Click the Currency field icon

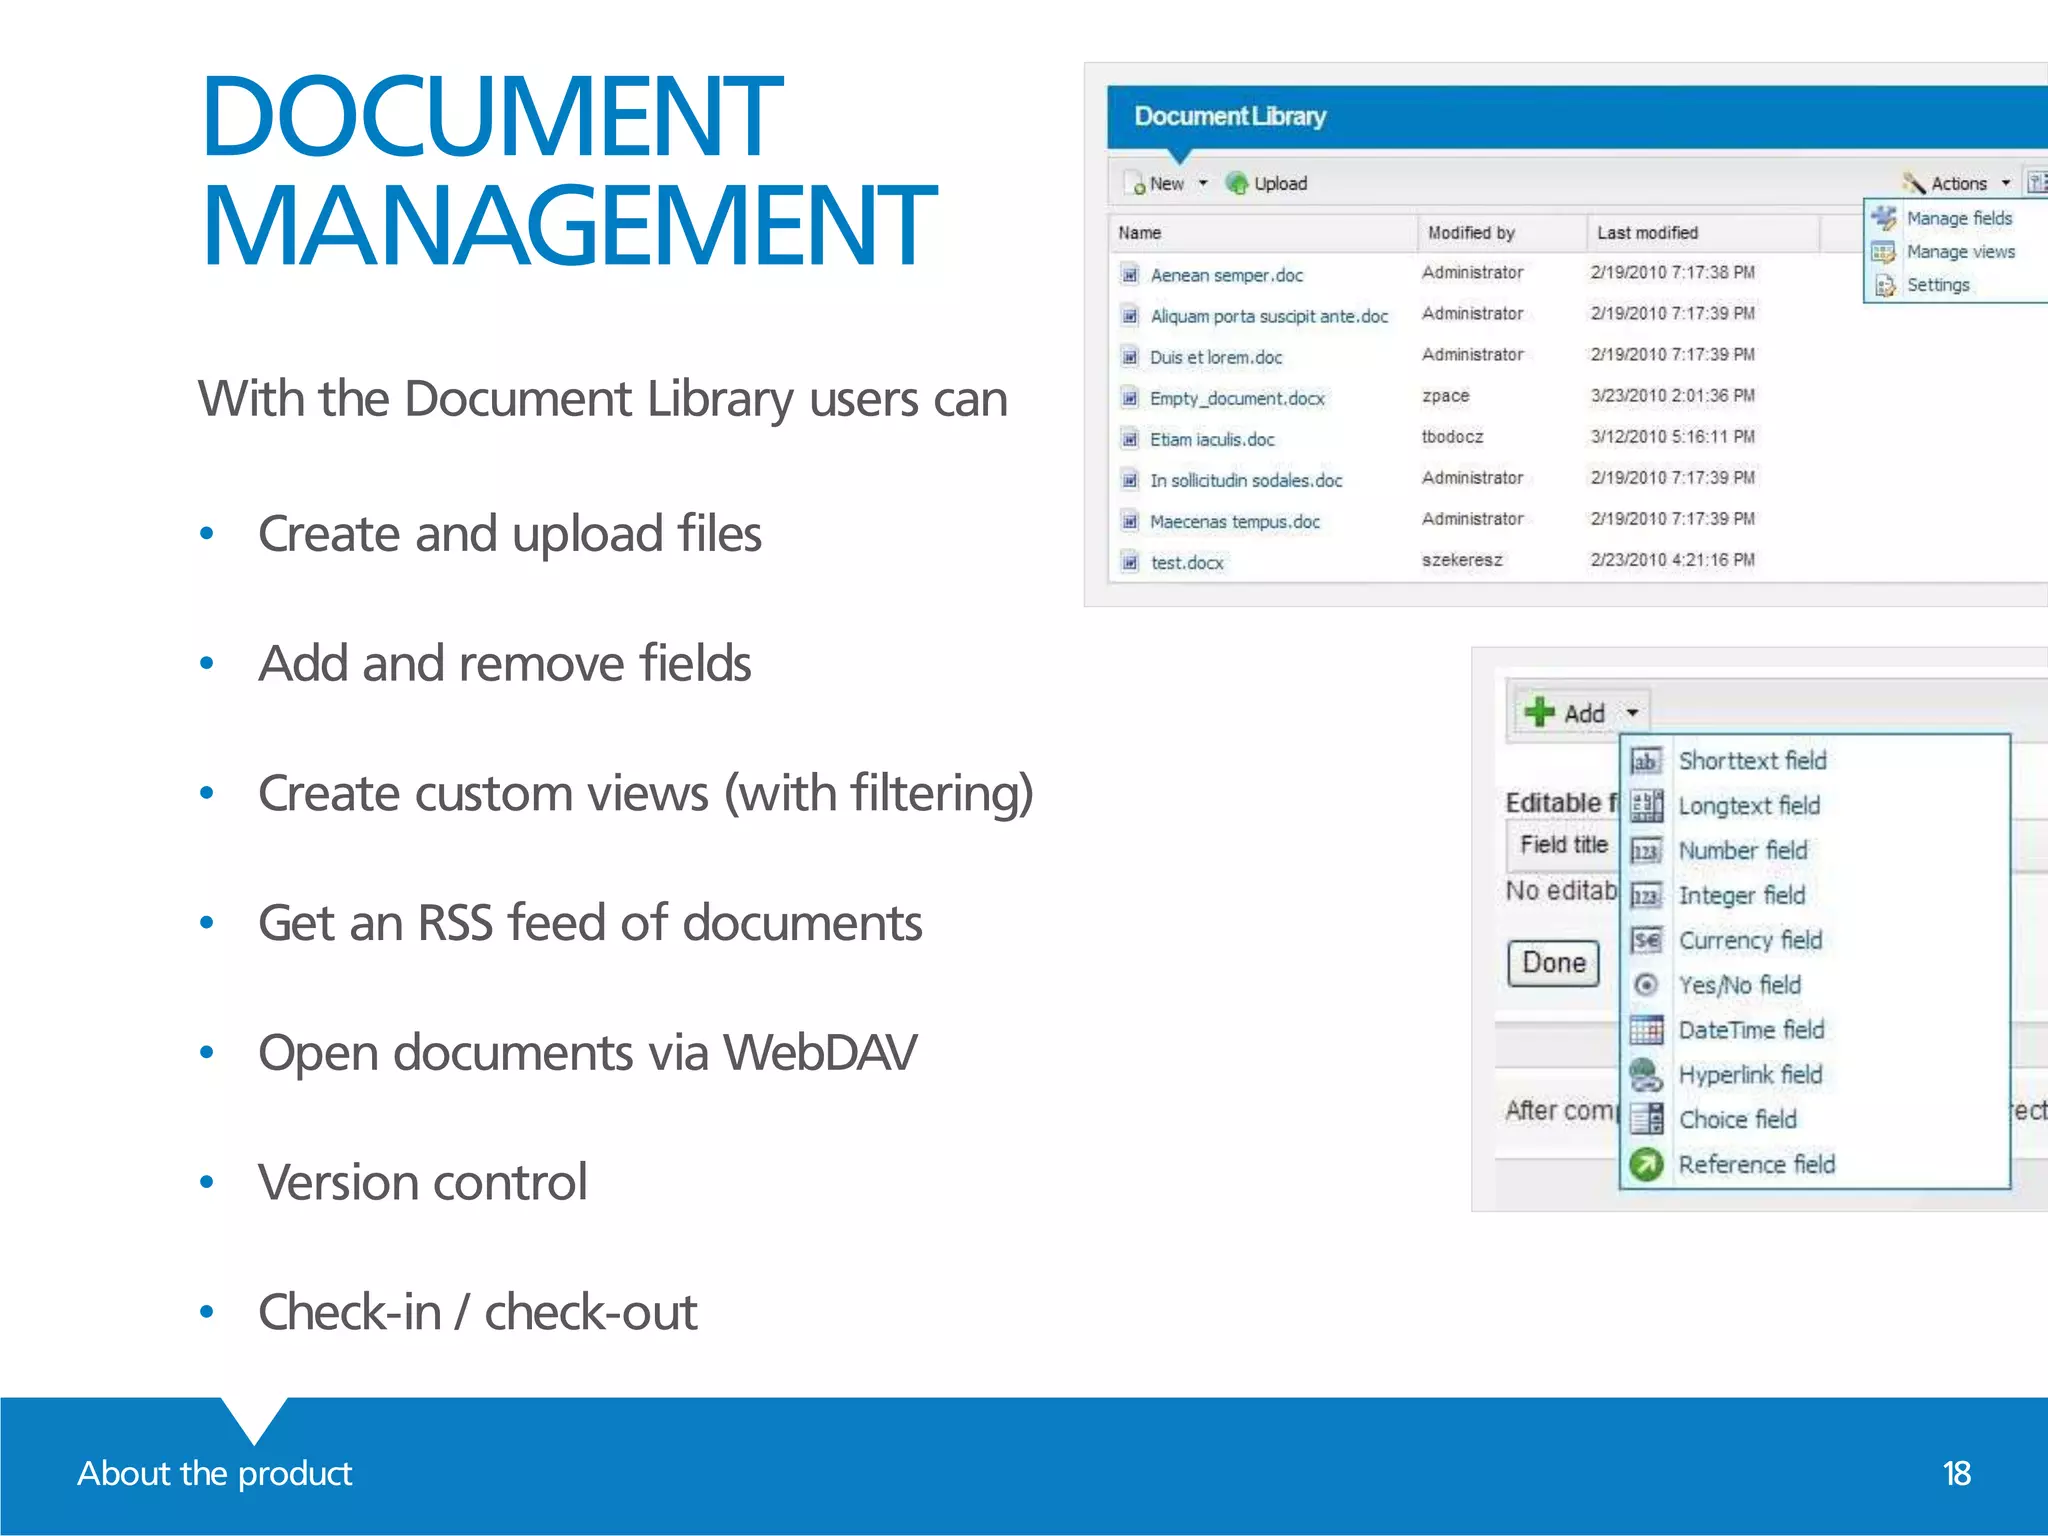pos(1646,940)
